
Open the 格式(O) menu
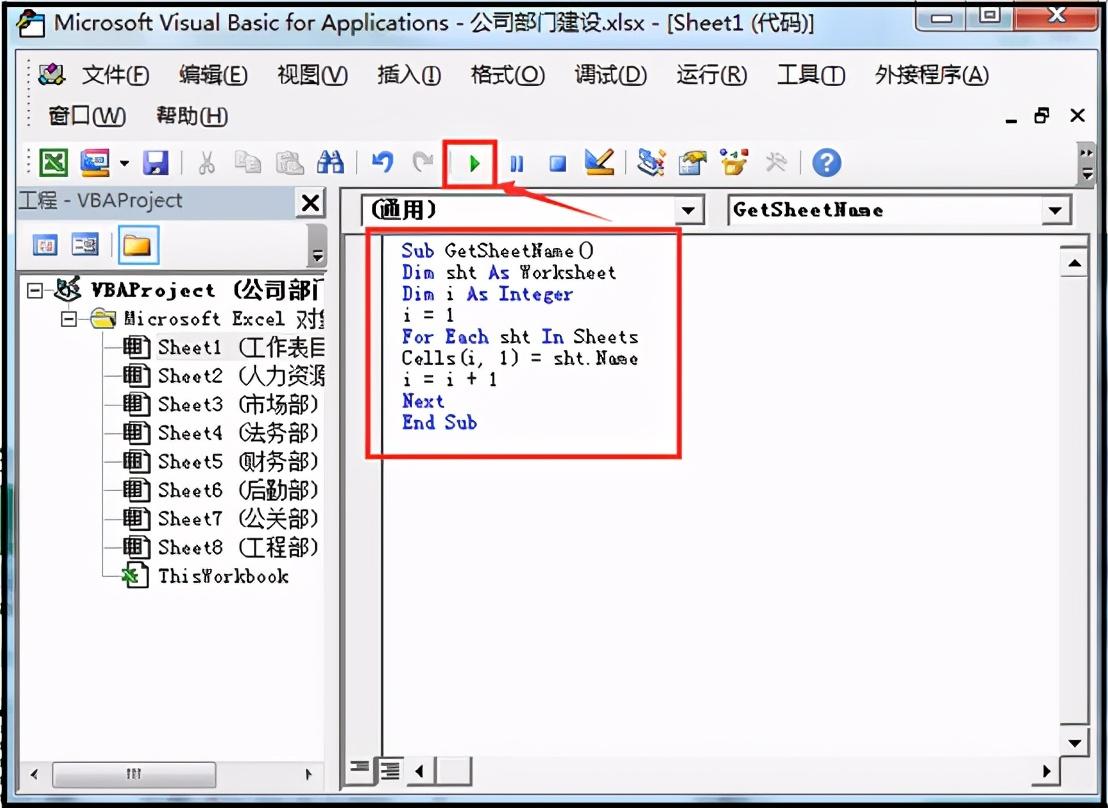point(507,74)
